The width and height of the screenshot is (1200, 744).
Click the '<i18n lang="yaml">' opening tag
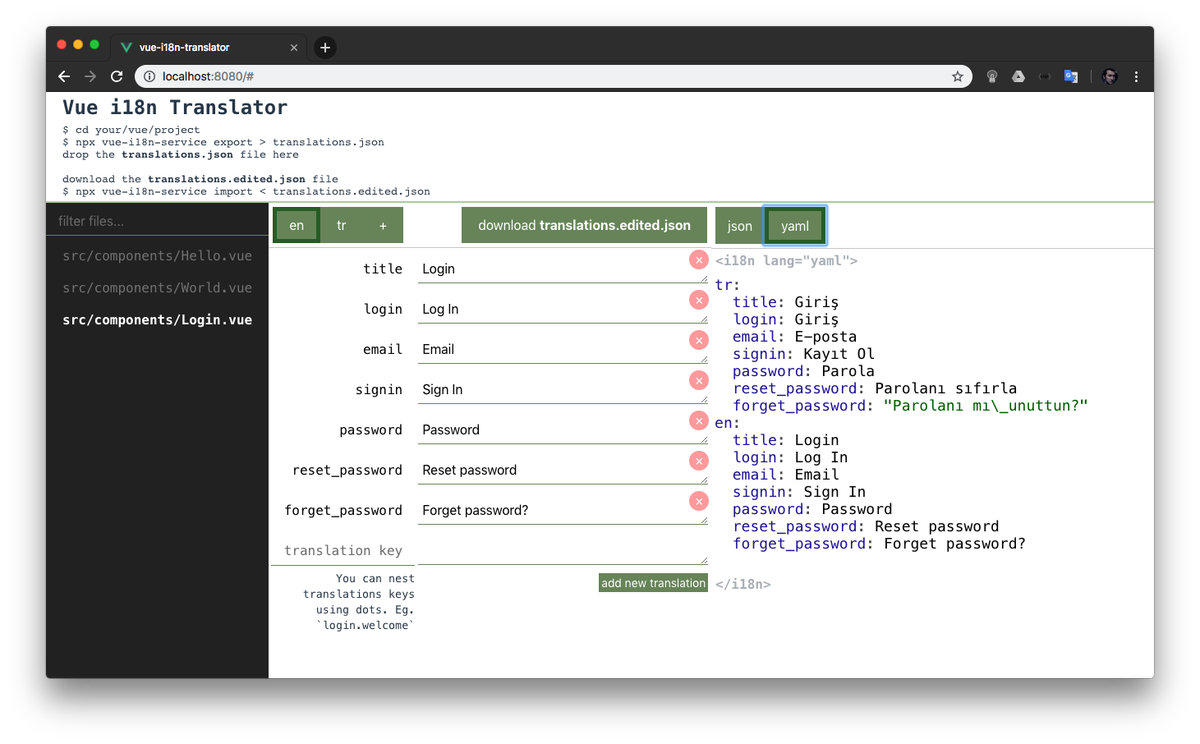[787, 261]
